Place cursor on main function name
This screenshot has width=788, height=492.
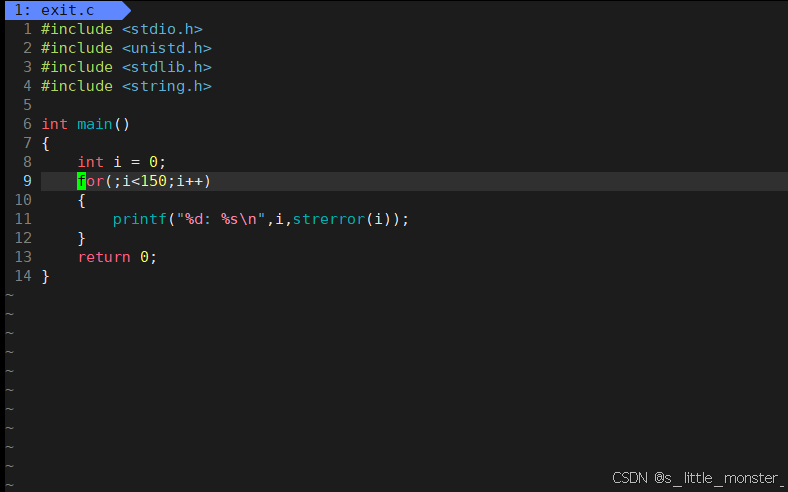click(94, 124)
